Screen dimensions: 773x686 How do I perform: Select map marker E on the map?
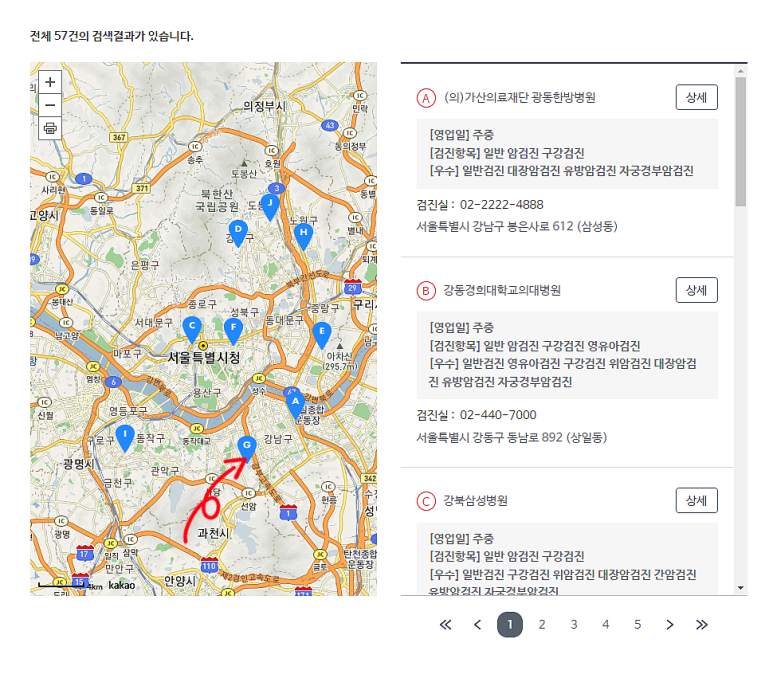[x=321, y=336]
